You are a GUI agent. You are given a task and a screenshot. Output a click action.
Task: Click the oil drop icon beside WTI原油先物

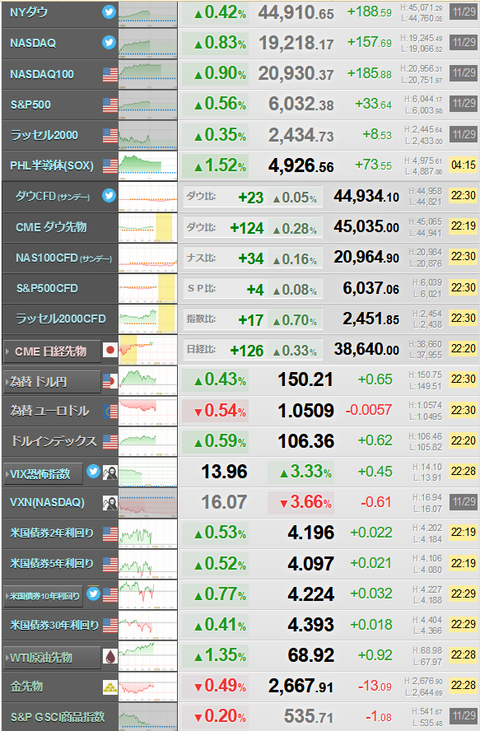(x=110, y=656)
